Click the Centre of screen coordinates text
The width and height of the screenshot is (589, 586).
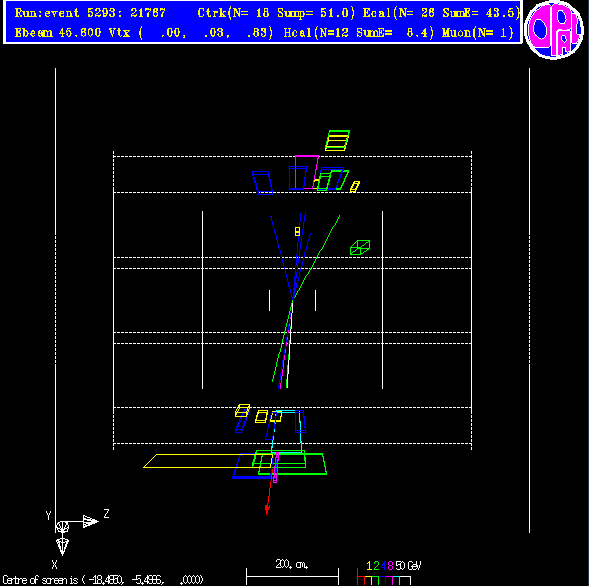103,580
